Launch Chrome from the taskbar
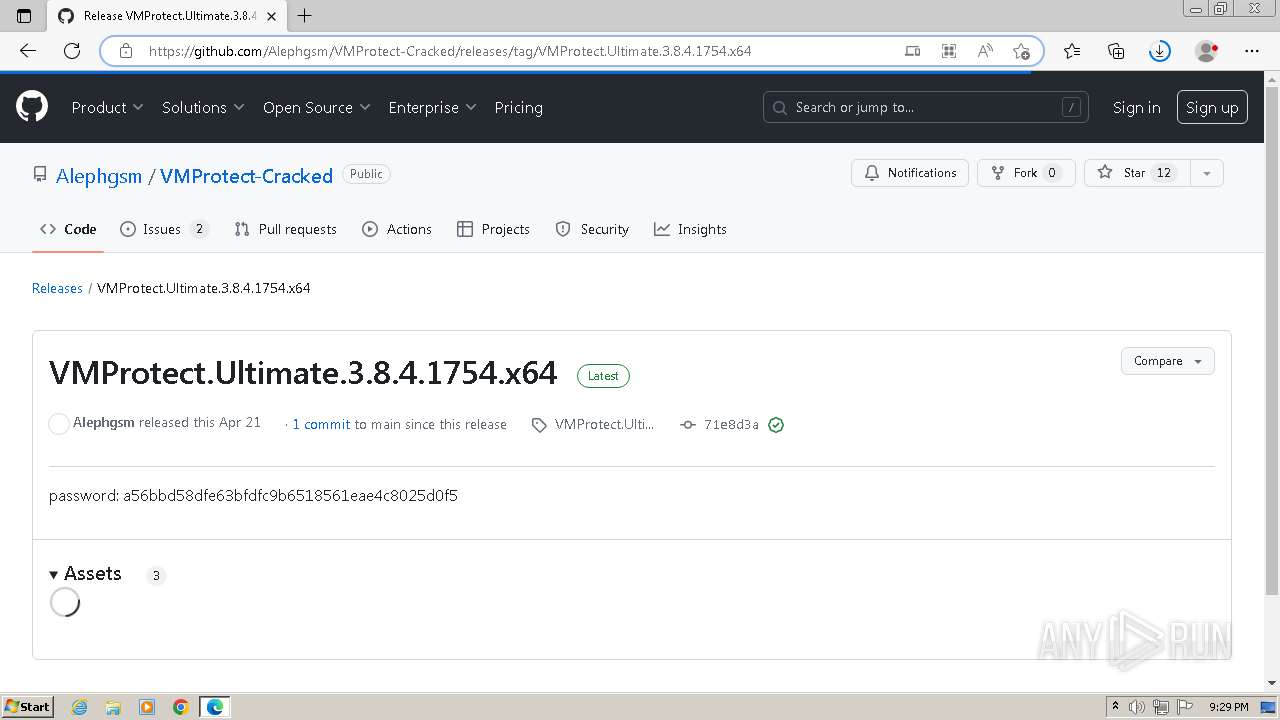The width and height of the screenshot is (1280, 720). pyautogui.click(x=181, y=707)
